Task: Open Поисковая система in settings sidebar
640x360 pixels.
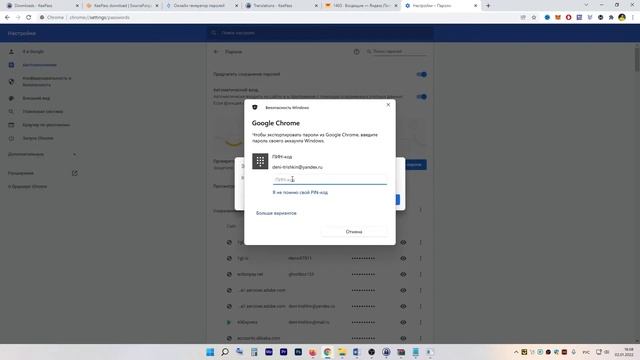Action: click(42, 111)
